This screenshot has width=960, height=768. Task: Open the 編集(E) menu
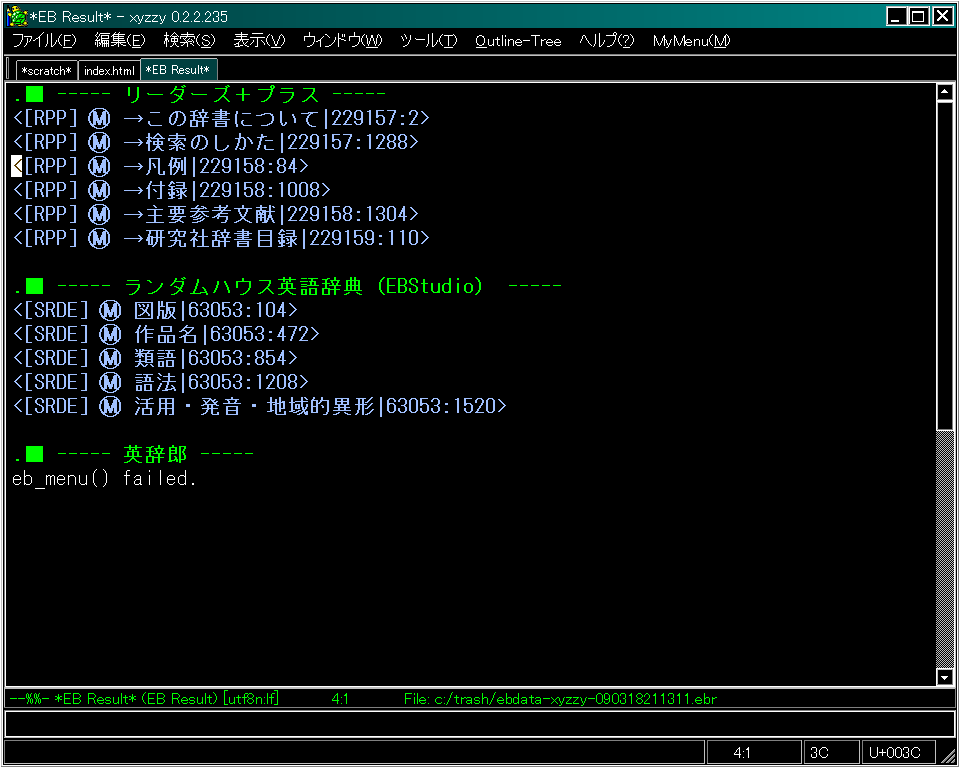click(x=120, y=41)
